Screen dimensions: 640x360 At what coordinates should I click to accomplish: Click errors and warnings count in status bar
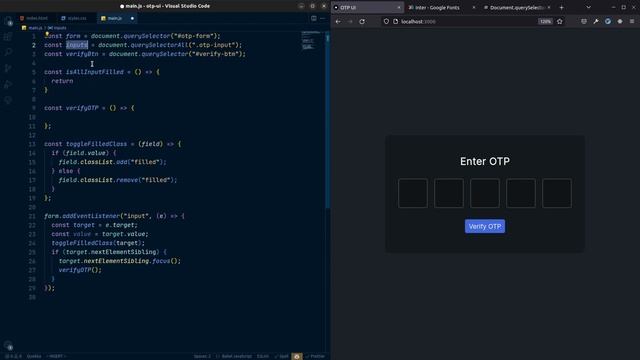coord(13,356)
